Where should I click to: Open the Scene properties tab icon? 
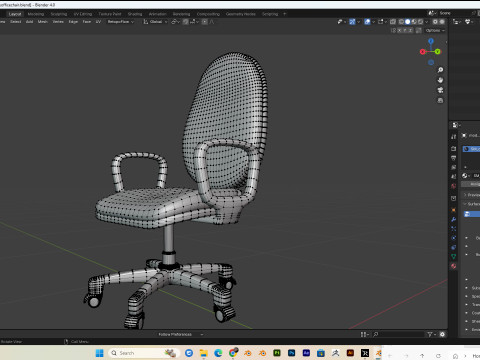click(453, 177)
